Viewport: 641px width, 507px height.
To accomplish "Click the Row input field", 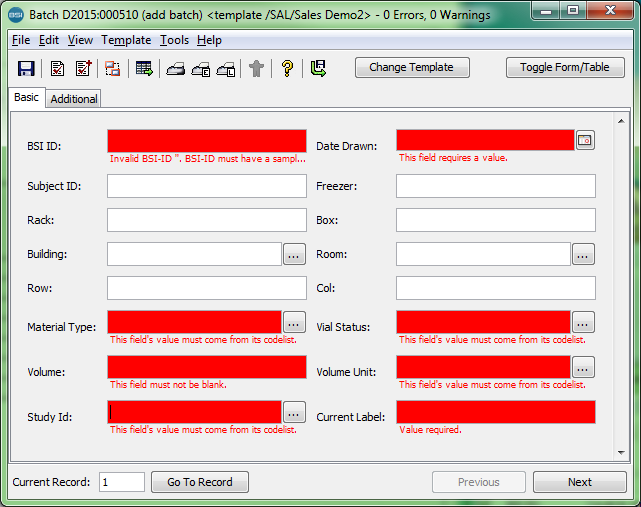I will [207, 288].
